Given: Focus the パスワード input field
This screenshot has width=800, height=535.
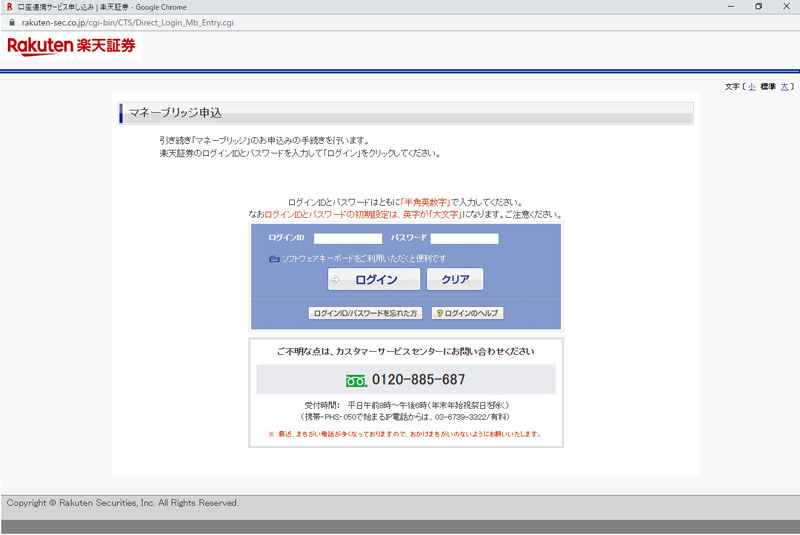Looking at the screenshot, I should pos(464,239).
